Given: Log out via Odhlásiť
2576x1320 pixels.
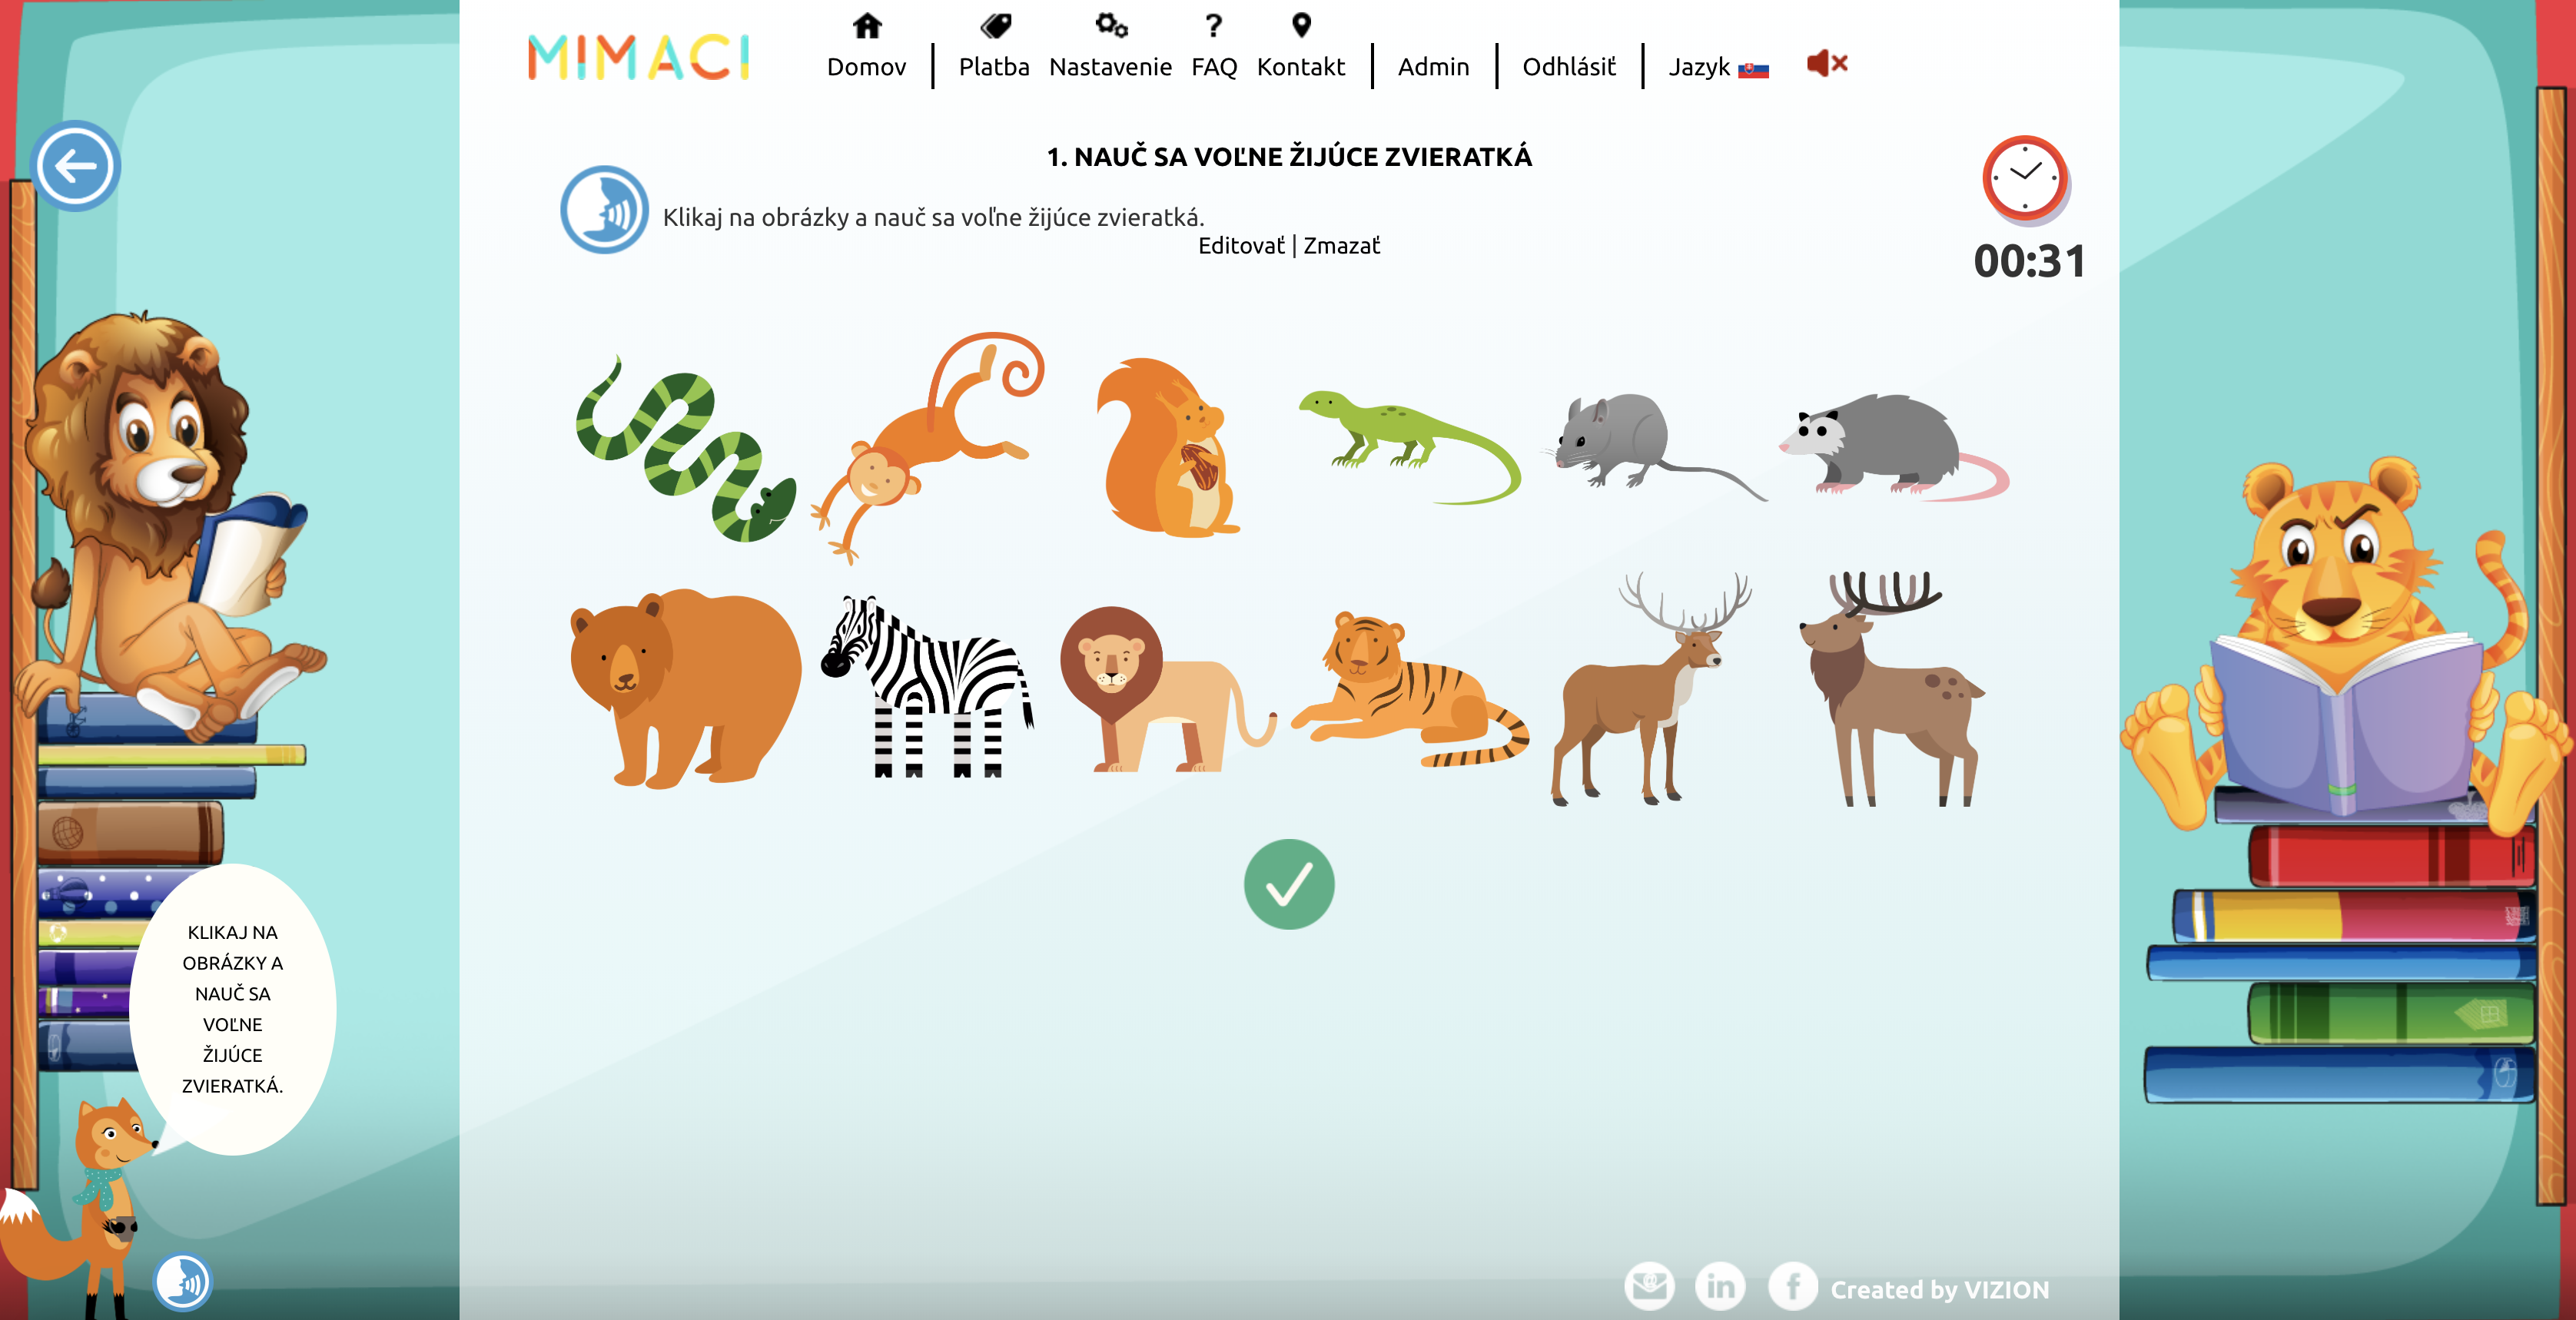Looking at the screenshot, I should [x=1568, y=67].
